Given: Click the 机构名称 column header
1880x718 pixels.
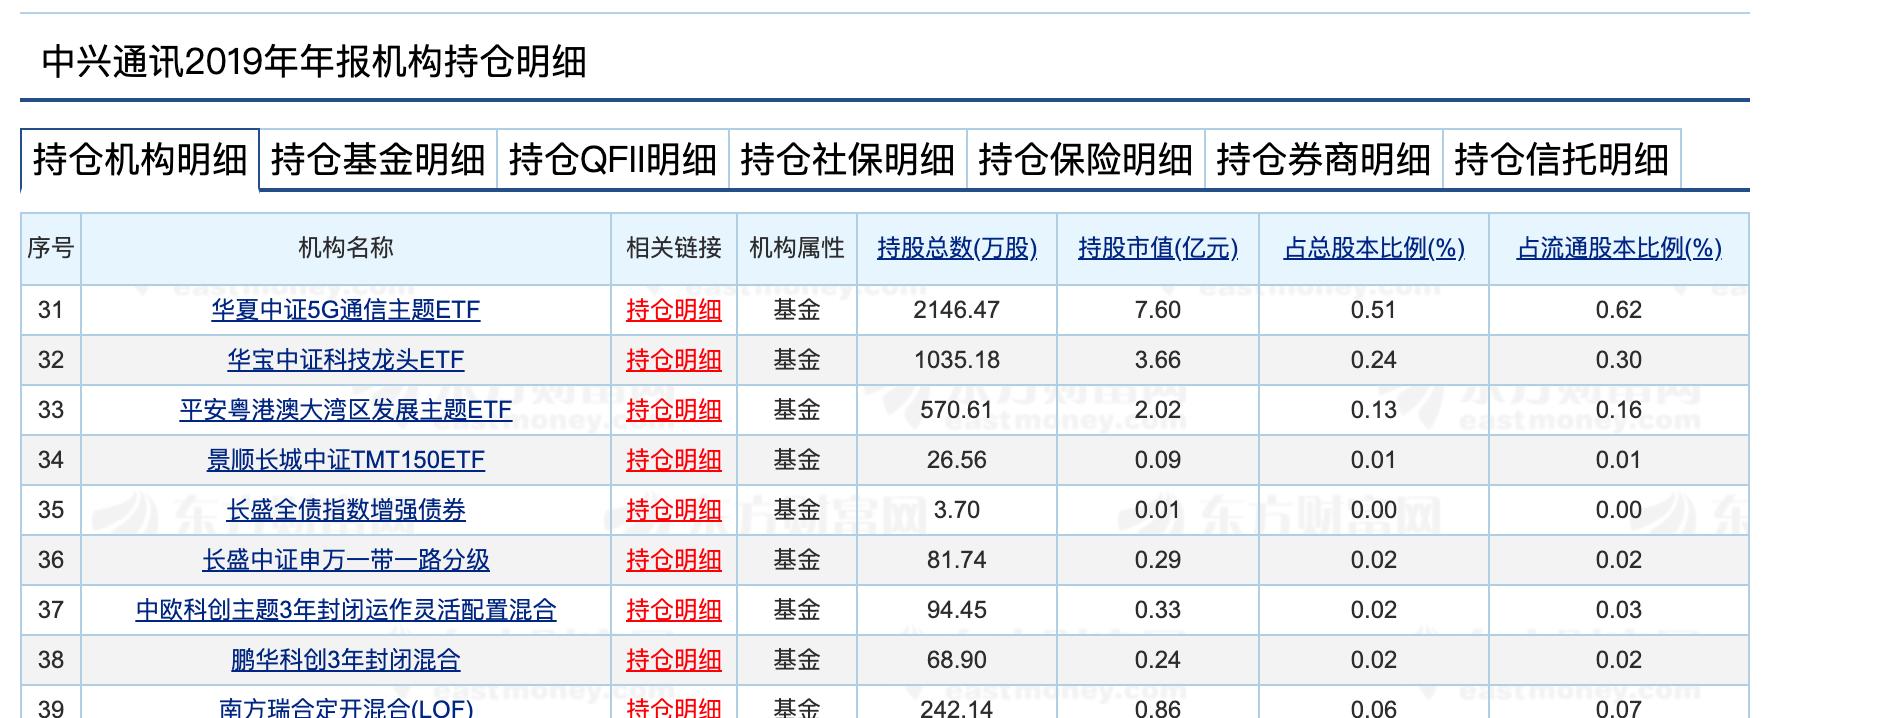Looking at the screenshot, I should coord(346,248).
